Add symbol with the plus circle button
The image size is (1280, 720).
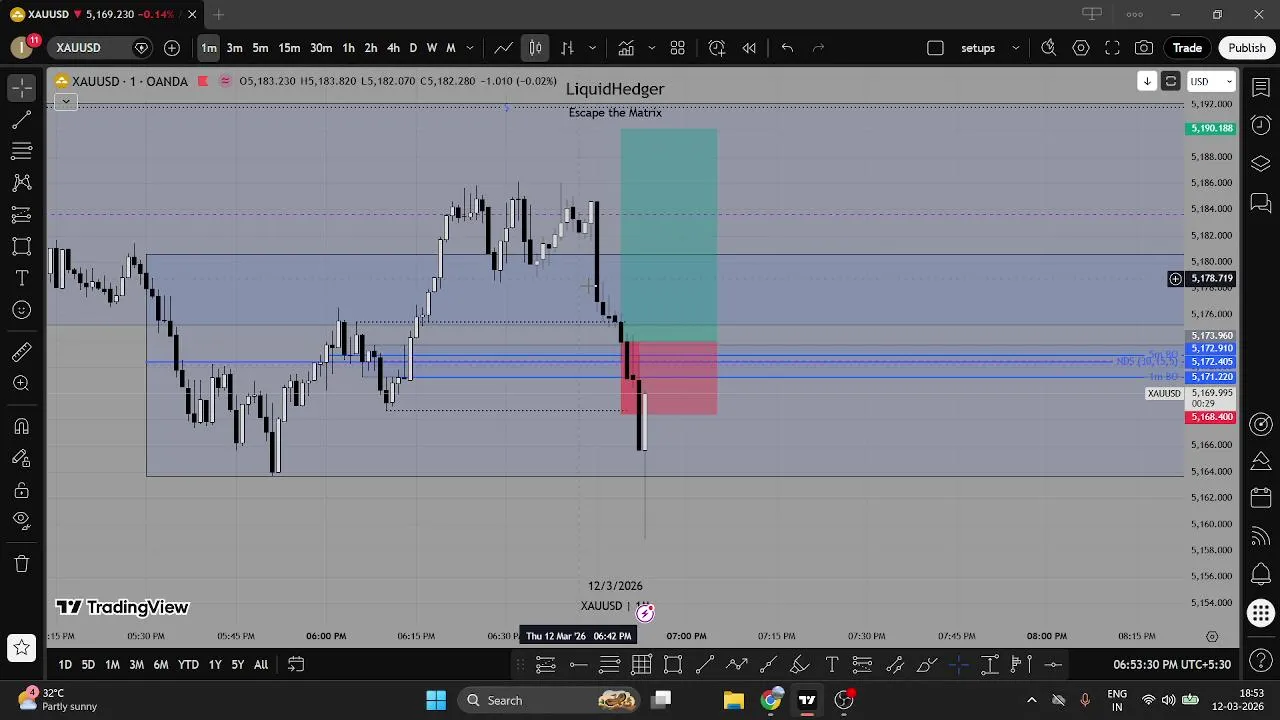[172, 48]
